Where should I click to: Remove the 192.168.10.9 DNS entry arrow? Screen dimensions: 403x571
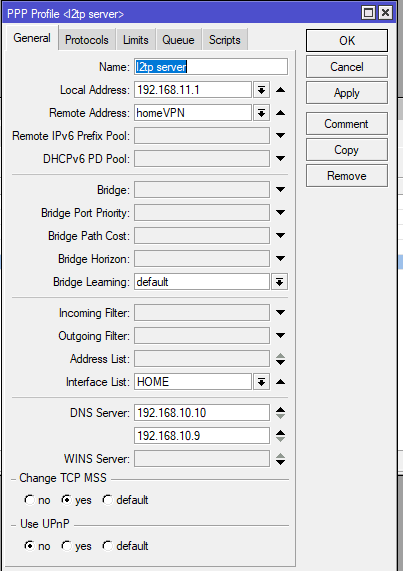click(x=280, y=432)
